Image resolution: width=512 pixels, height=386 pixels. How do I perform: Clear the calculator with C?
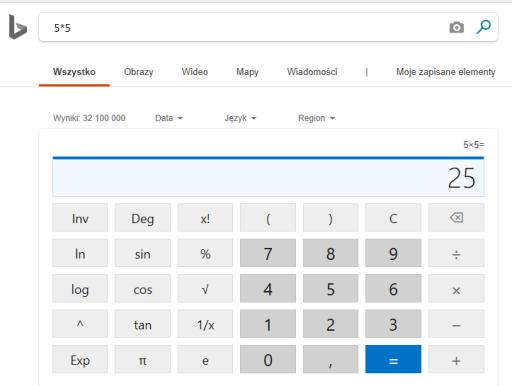pyautogui.click(x=393, y=218)
